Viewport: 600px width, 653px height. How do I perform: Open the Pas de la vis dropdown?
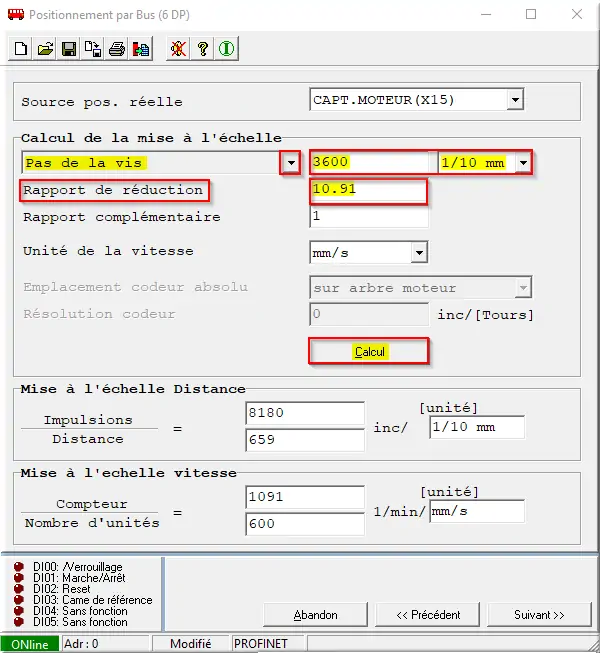pyautogui.click(x=290, y=163)
